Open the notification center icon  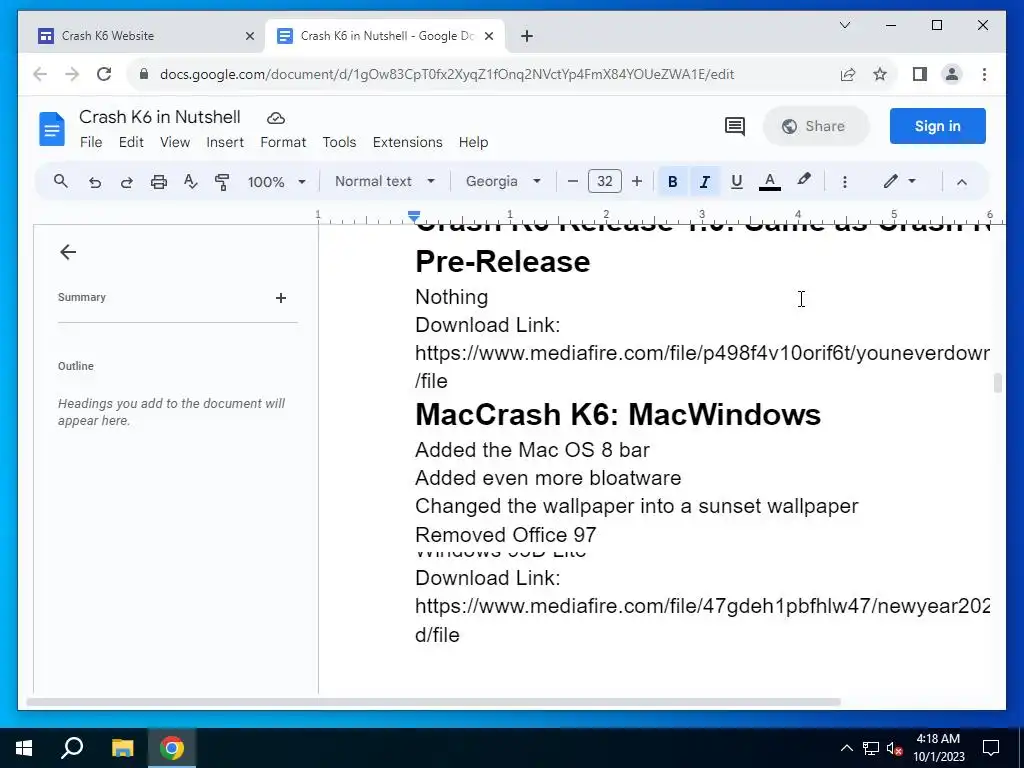click(991, 748)
